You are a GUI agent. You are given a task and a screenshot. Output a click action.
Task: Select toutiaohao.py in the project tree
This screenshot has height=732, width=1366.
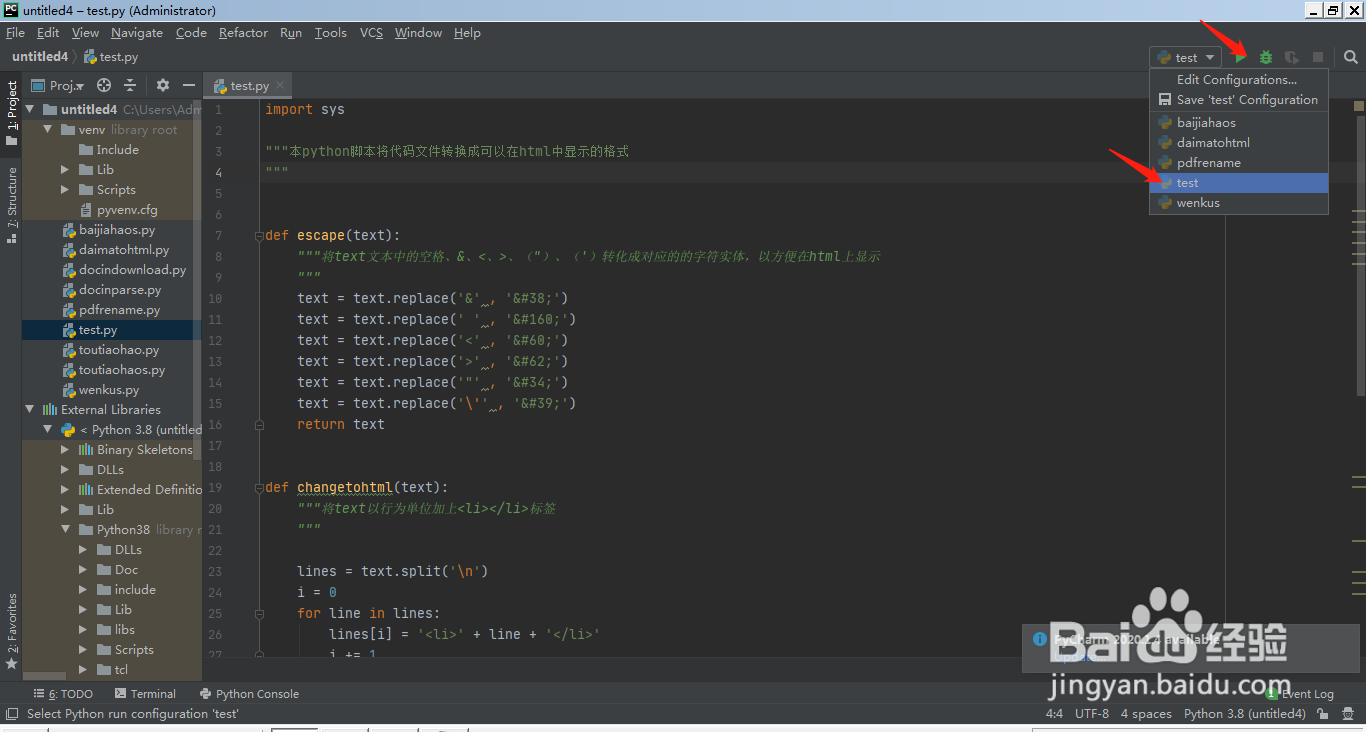tap(119, 350)
